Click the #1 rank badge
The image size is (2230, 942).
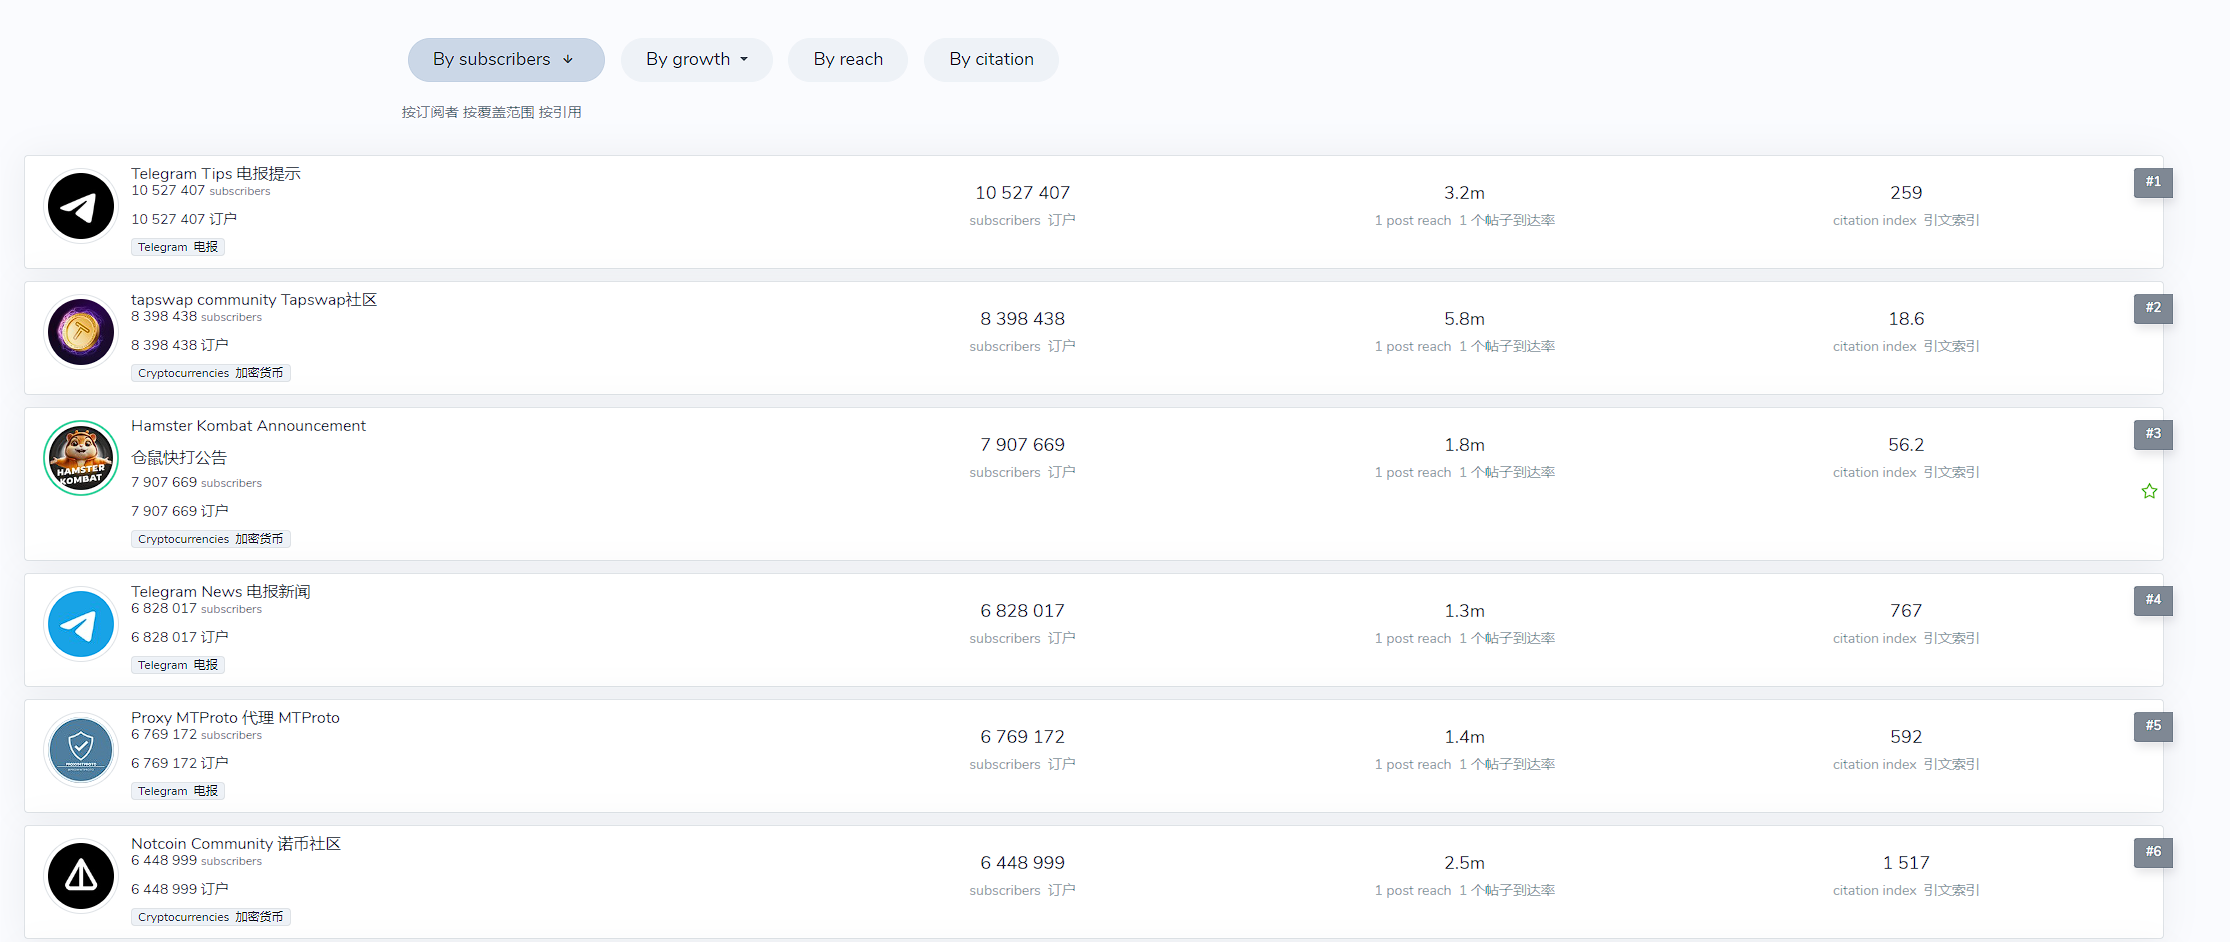click(2152, 182)
